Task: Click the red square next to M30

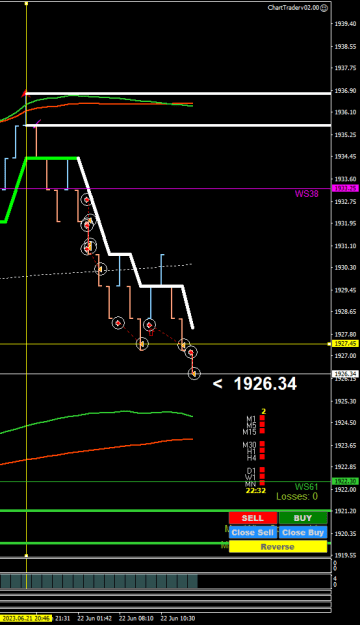Action: [x=262, y=444]
